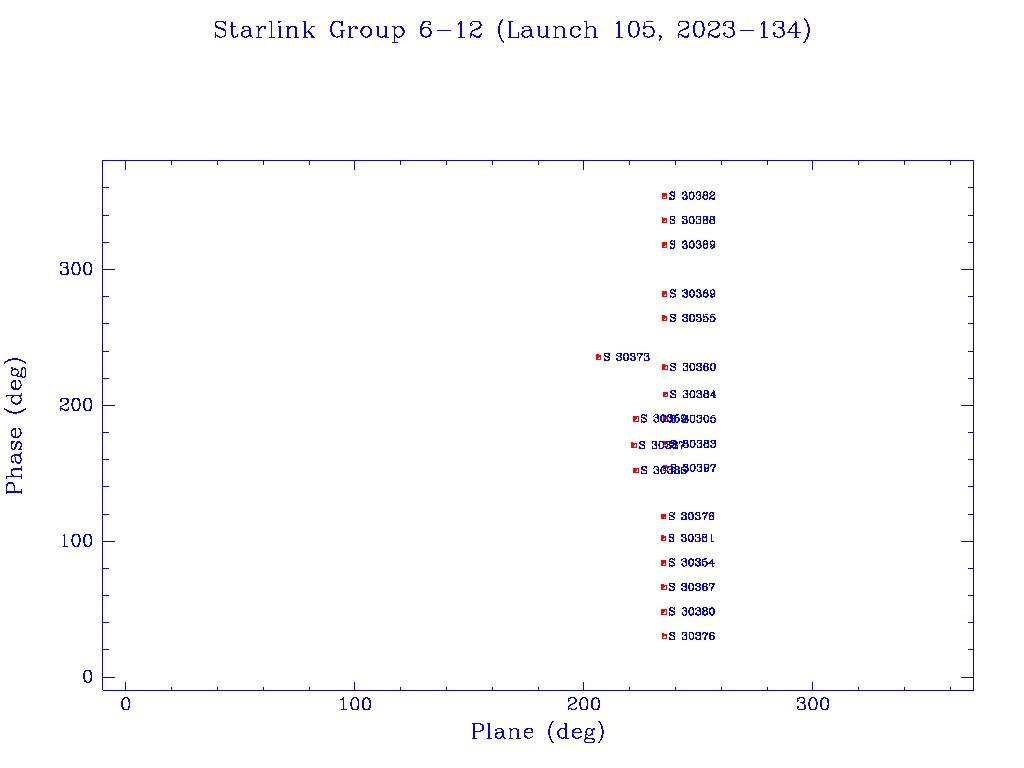This screenshot has width=1024, height=768.
Task: Select the S 30382 satellite label
Action: click(x=692, y=196)
